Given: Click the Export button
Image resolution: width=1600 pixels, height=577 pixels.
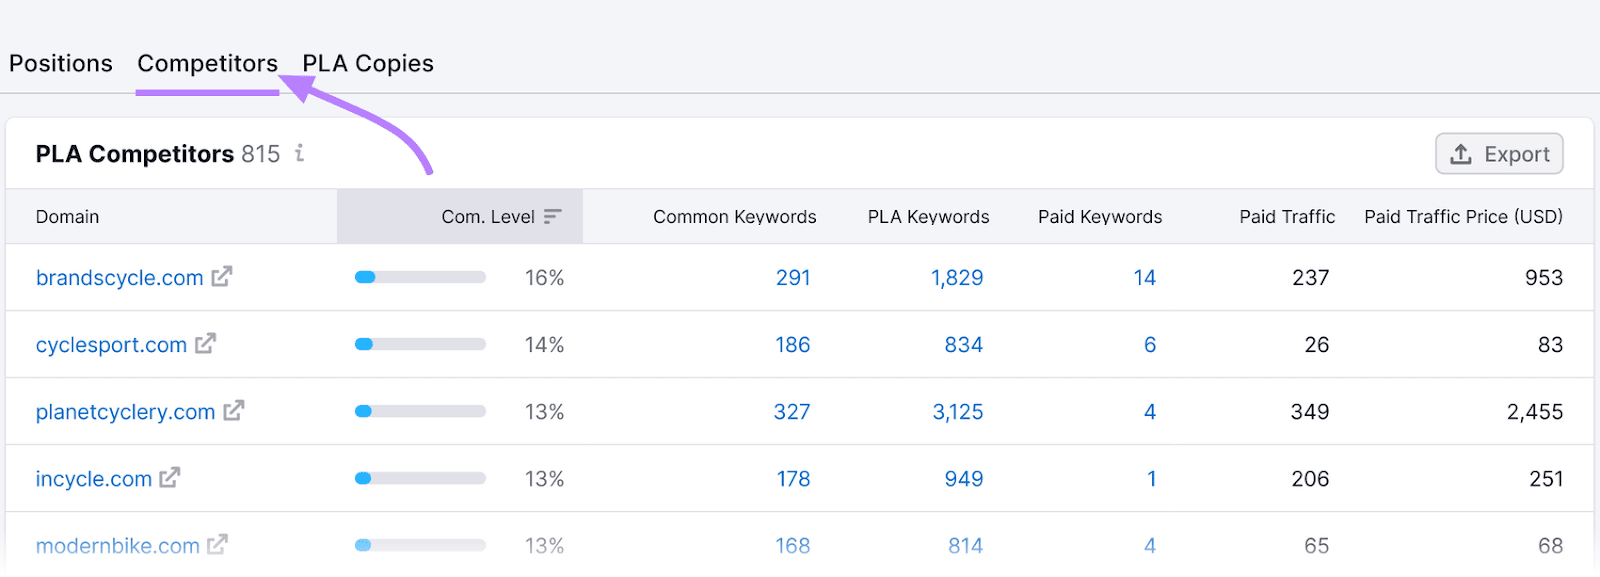Looking at the screenshot, I should coord(1499,153).
